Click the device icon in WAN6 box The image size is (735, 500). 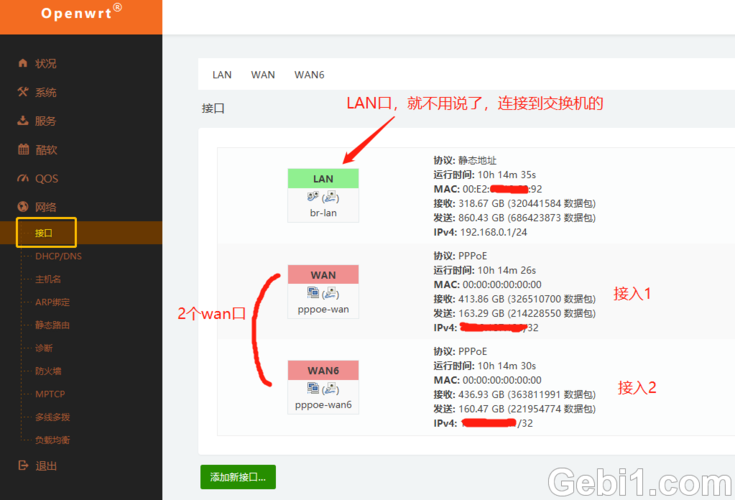[x=313, y=388]
